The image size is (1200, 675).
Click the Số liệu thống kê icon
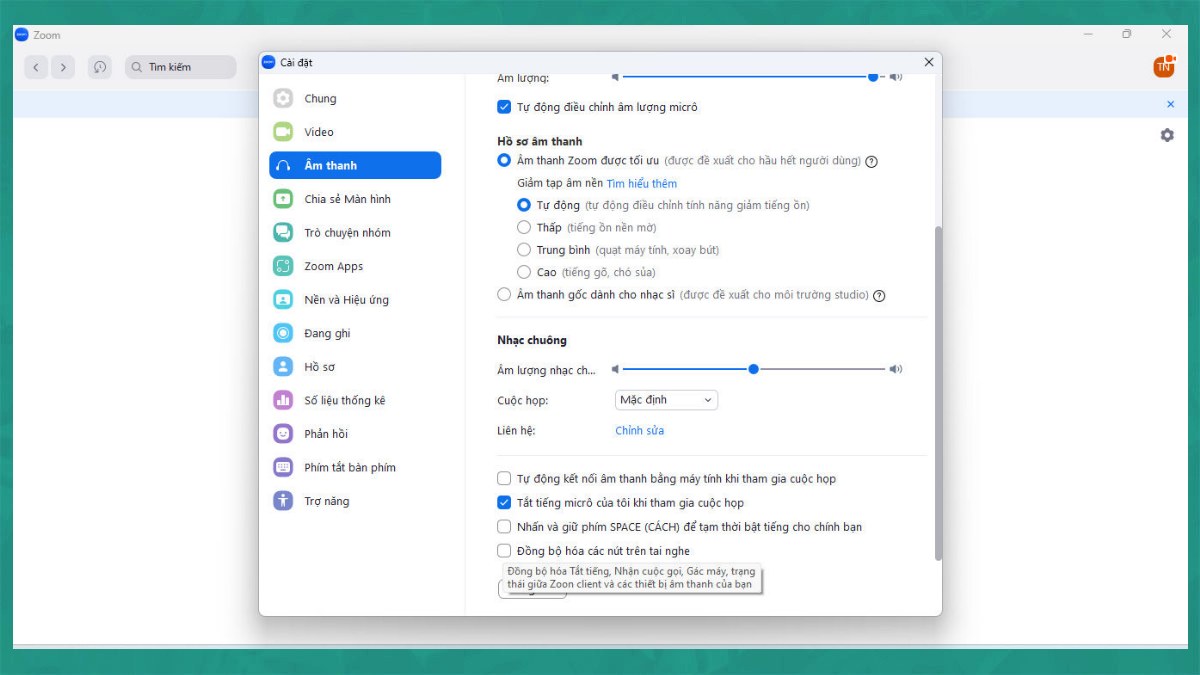pos(283,400)
